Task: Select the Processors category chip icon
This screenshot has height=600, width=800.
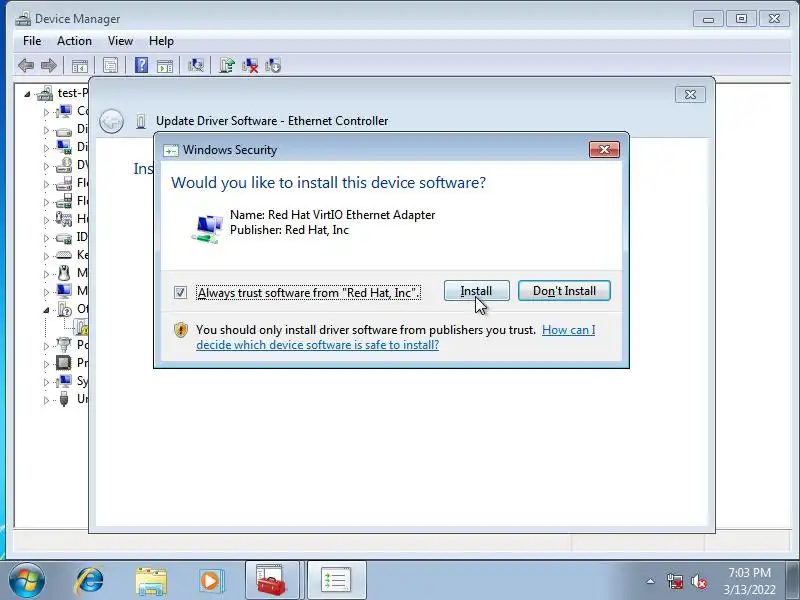Action: pos(64,363)
